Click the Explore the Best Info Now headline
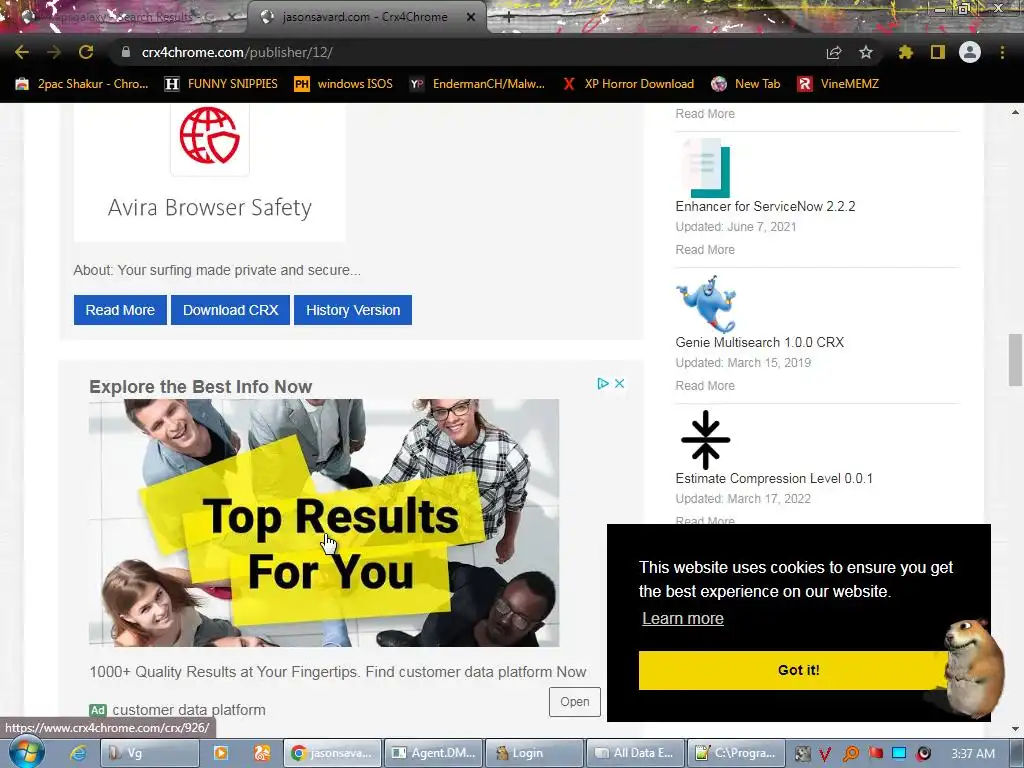 pyautogui.click(x=200, y=387)
